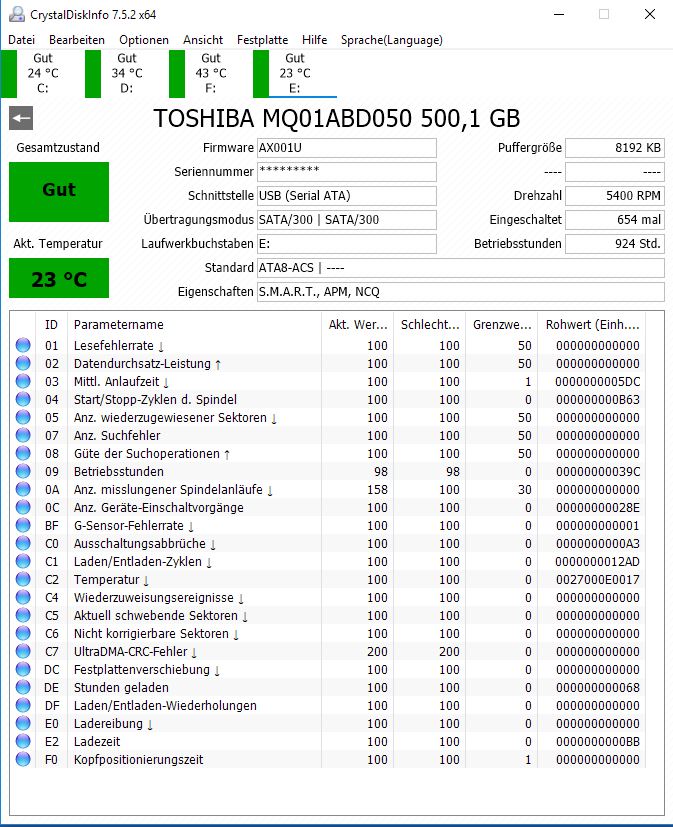Click the TOSHIBA MQ01ABD050 500,1 GB title
Image resolution: width=673 pixels, height=827 pixels.
[x=336, y=118]
